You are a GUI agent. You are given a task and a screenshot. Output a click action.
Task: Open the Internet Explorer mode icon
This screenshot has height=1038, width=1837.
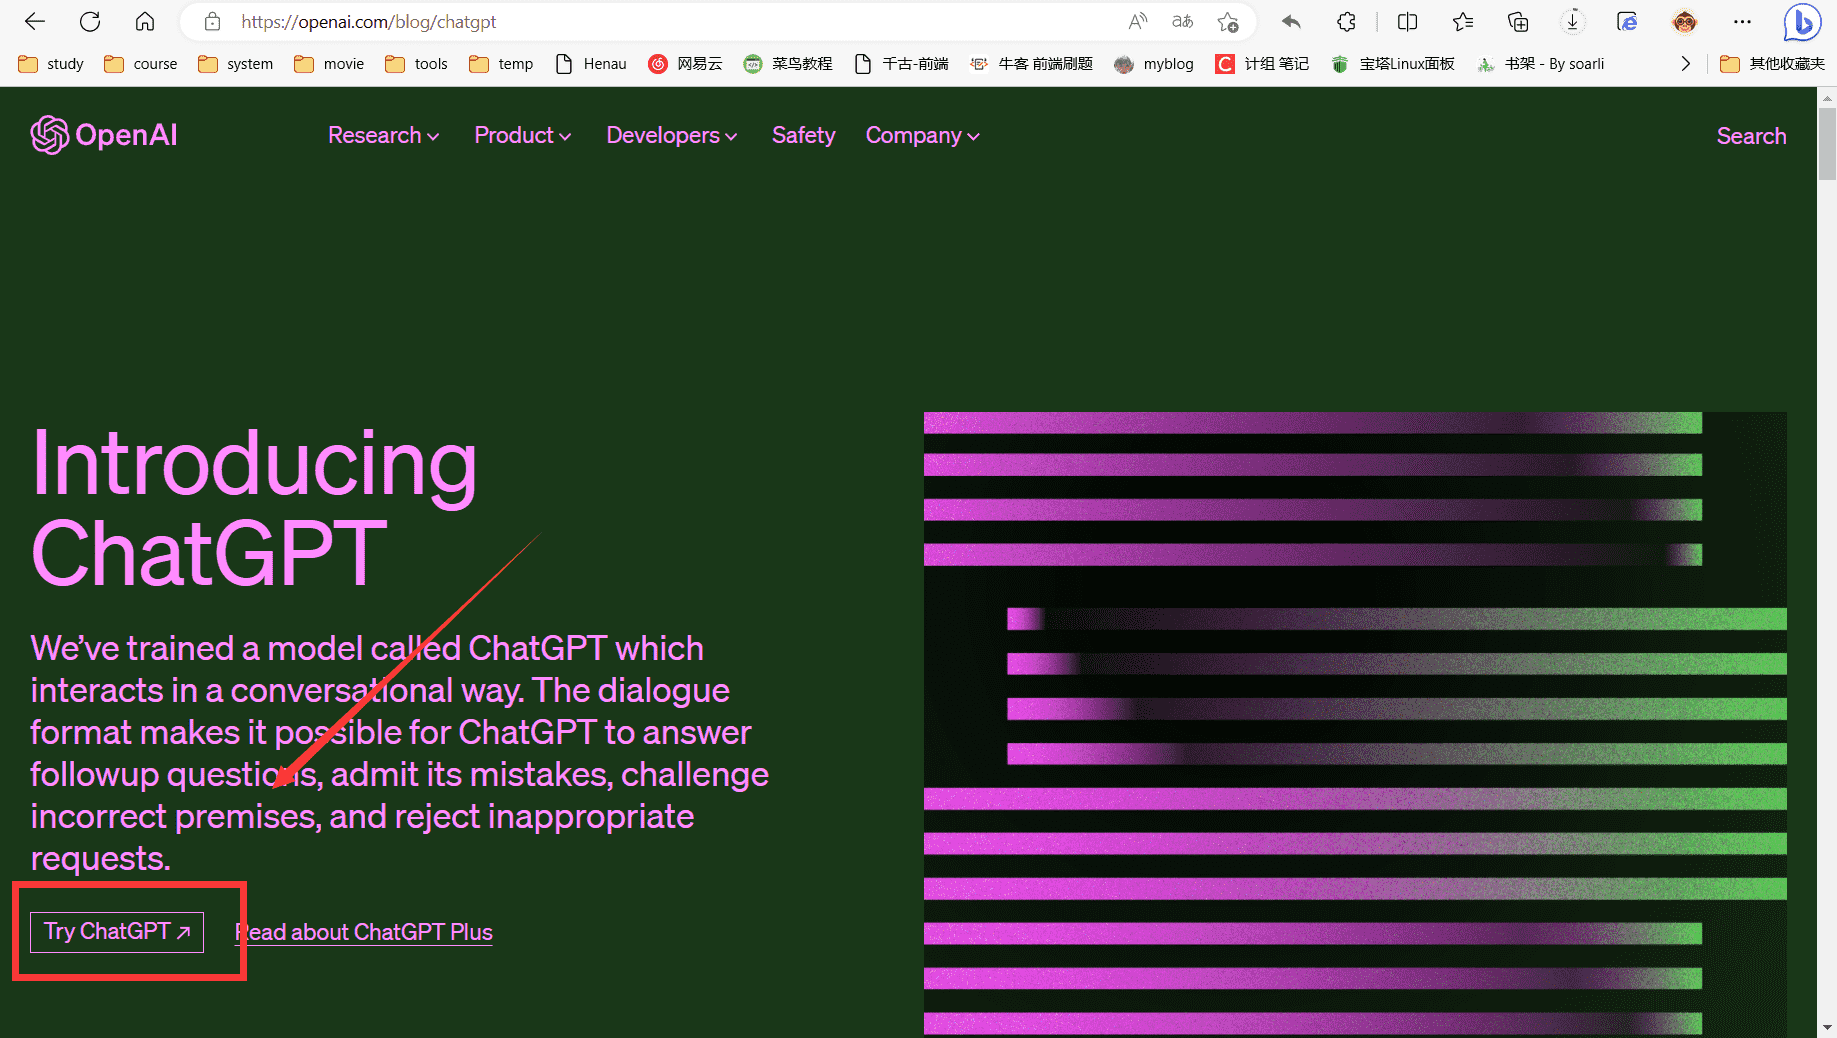[x=1628, y=21]
